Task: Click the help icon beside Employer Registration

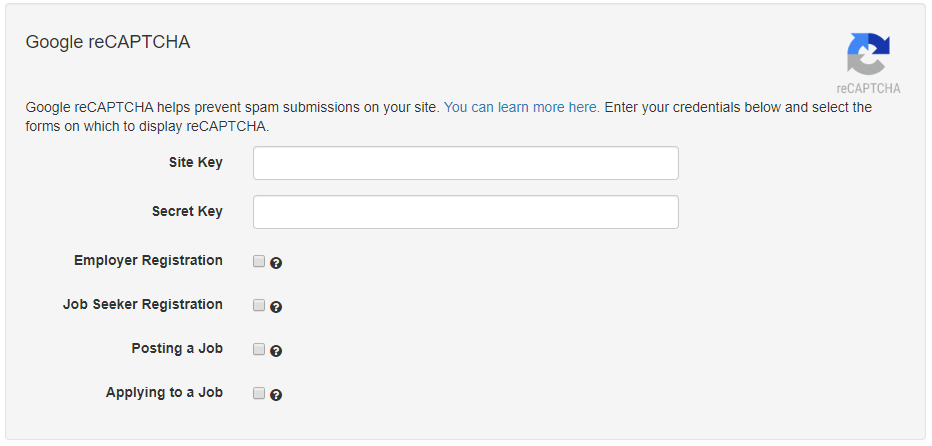Action: coord(276,263)
